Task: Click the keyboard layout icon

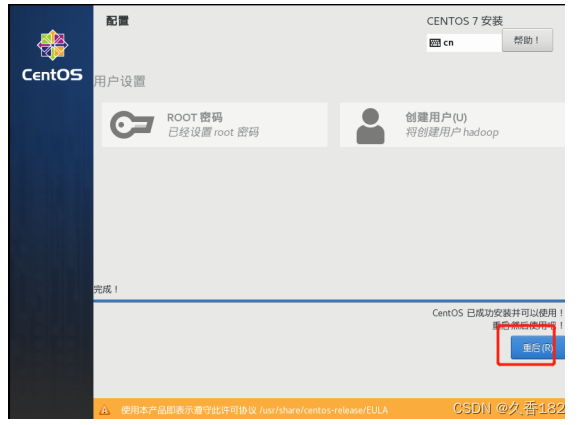Action: click(435, 43)
